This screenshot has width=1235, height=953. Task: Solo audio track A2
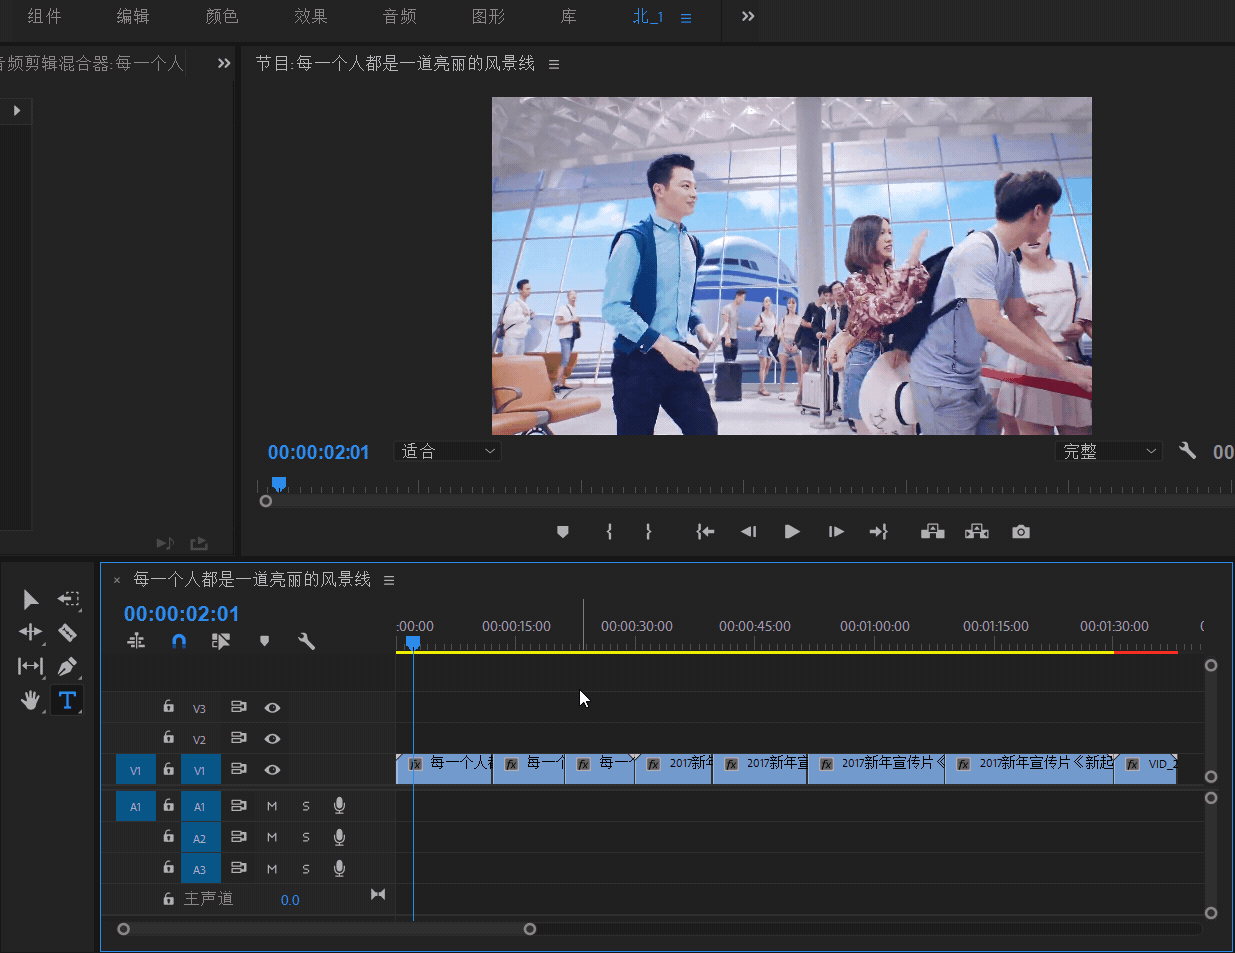click(x=306, y=837)
